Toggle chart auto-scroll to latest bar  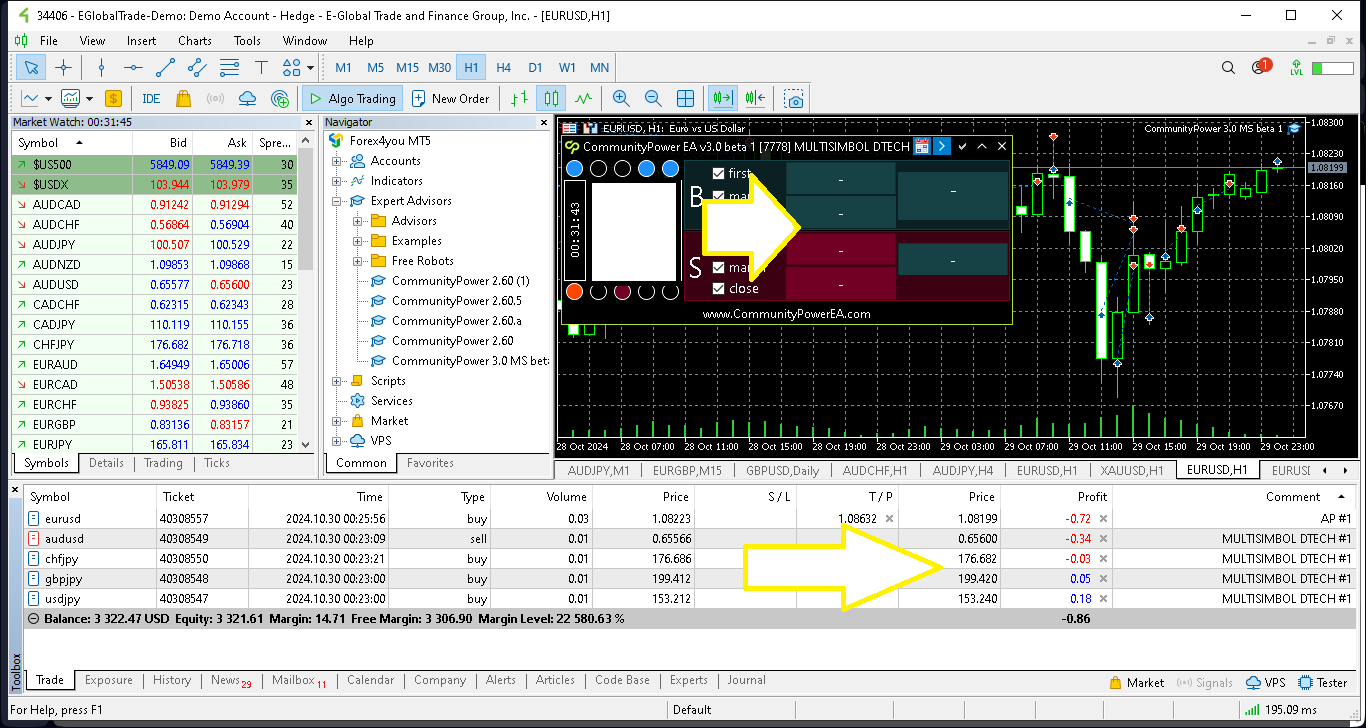coord(722,99)
